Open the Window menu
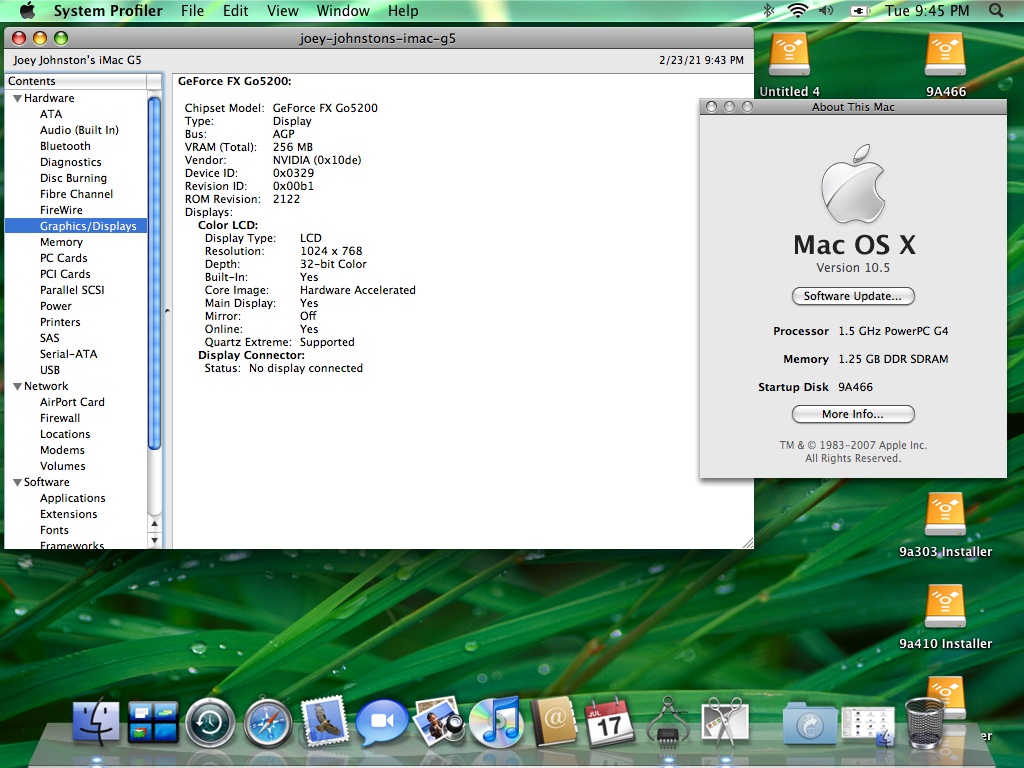Image resolution: width=1024 pixels, height=768 pixels. pyautogui.click(x=342, y=11)
